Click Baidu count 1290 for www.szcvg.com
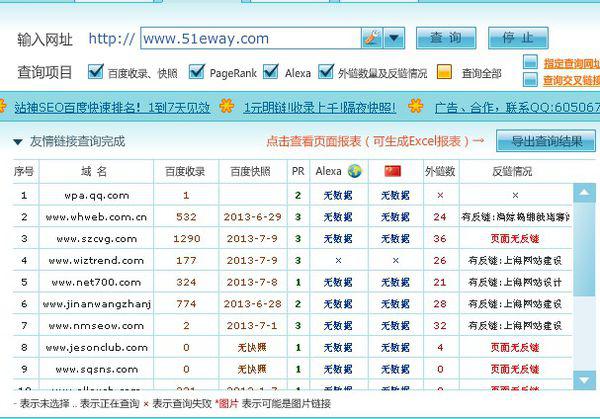600x419 pixels. [x=186, y=239]
